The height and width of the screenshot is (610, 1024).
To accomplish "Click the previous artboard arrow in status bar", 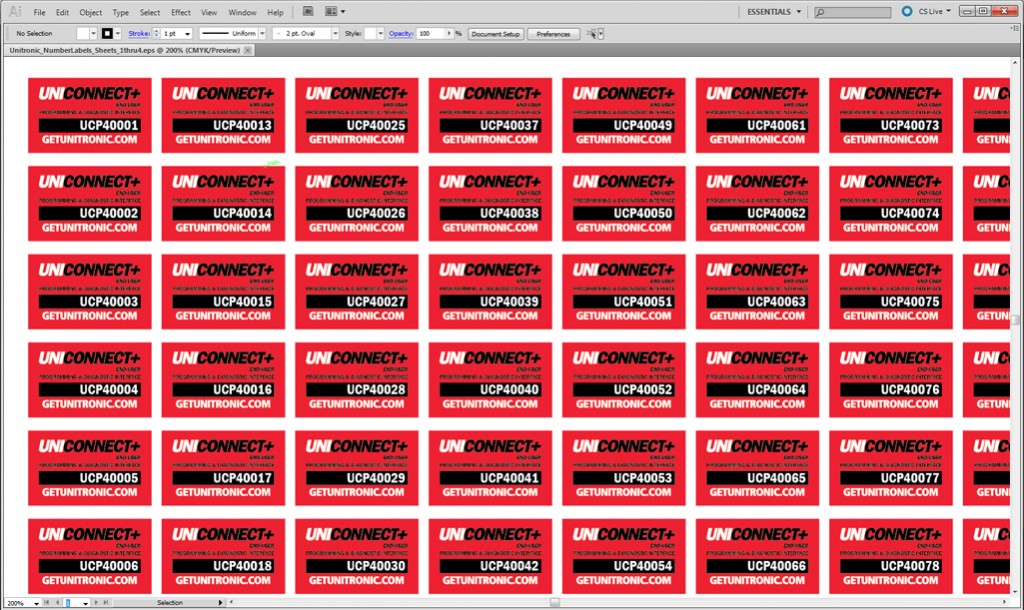I will (x=58, y=603).
